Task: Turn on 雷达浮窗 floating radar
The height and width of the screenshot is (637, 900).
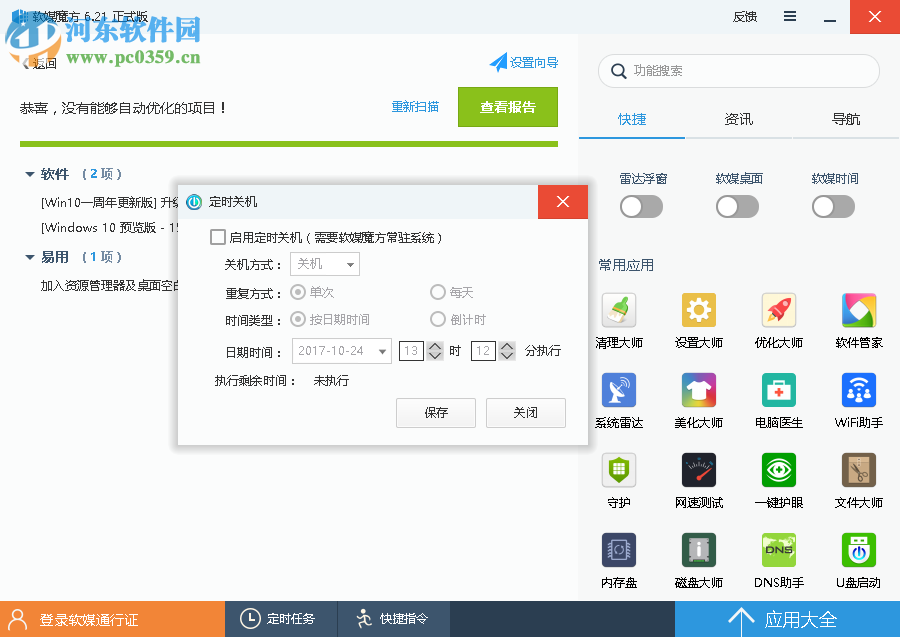Action: pyautogui.click(x=641, y=206)
